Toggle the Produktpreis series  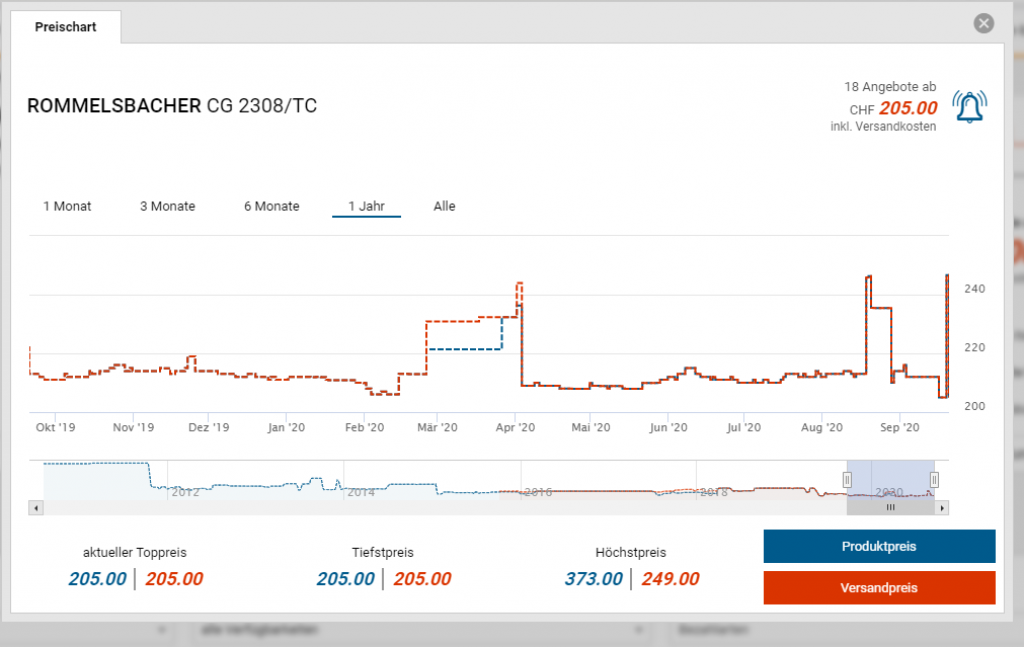(879, 547)
